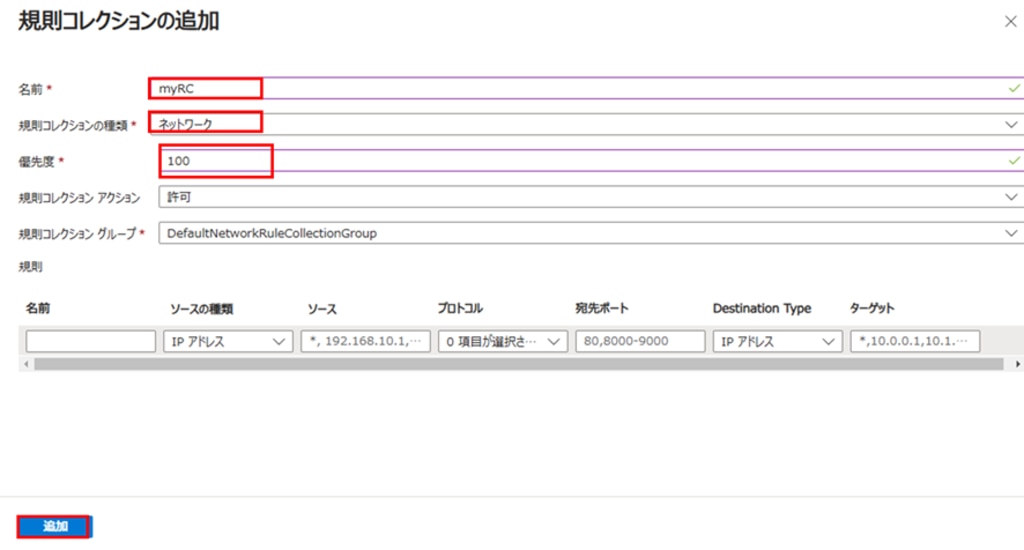Open the DefaultNetworkRuleCollectionGroup dropdown

pyautogui.click(x=591, y=233)
